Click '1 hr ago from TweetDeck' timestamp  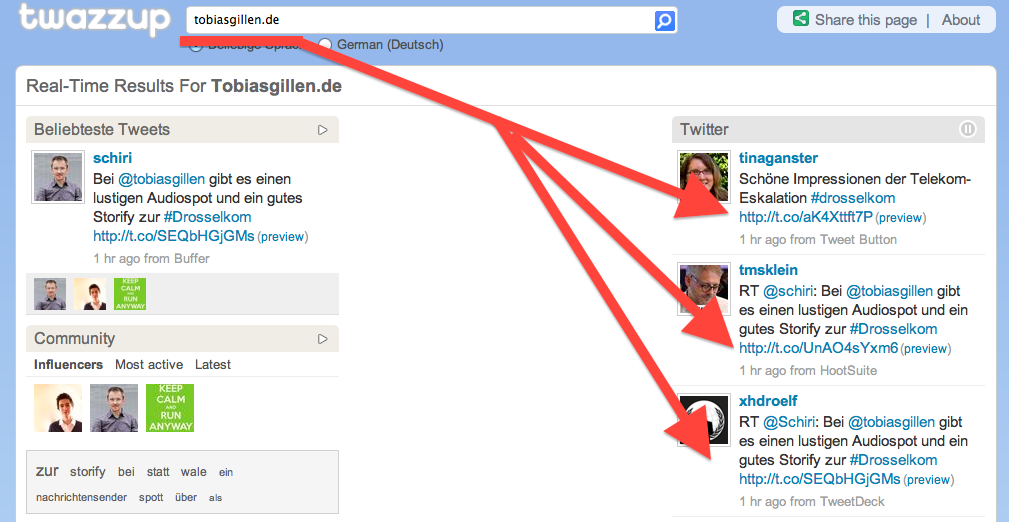(x=812, y=501)
